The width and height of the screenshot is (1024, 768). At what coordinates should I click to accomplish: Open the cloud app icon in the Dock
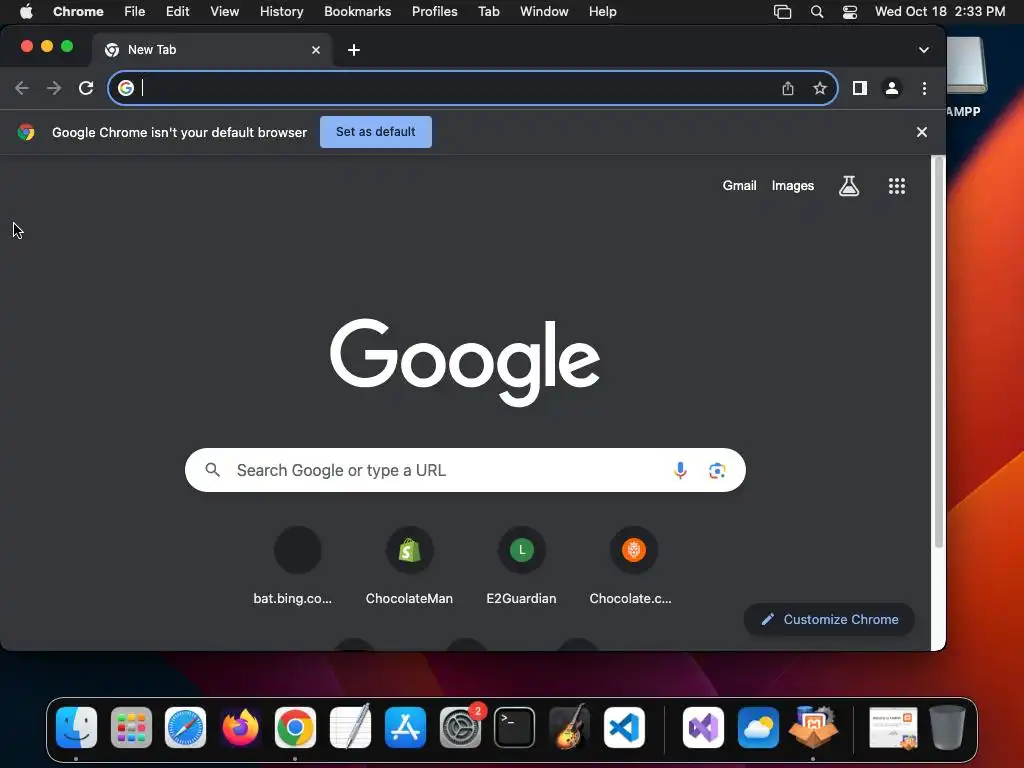tap(758, 727)
